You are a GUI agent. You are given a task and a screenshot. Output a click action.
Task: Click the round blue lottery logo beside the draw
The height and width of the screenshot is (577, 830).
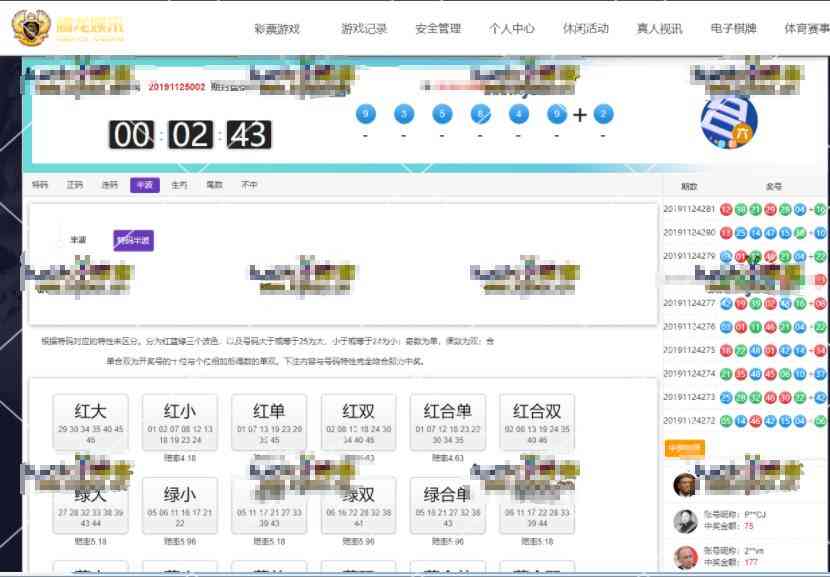(x=729, y=121)
